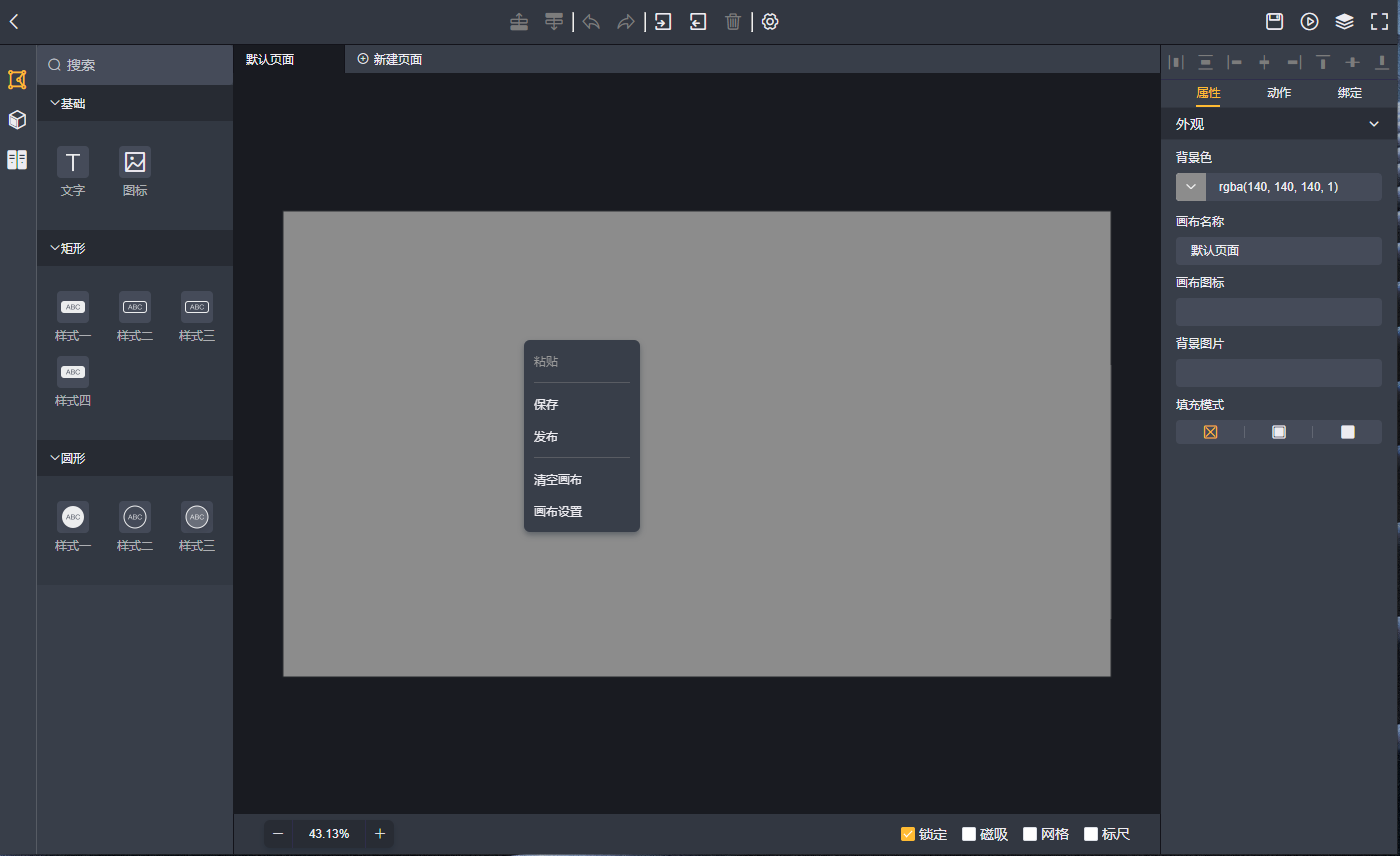
Task: Select the book-style sidebar icon
Action: [x=17, y=160]
